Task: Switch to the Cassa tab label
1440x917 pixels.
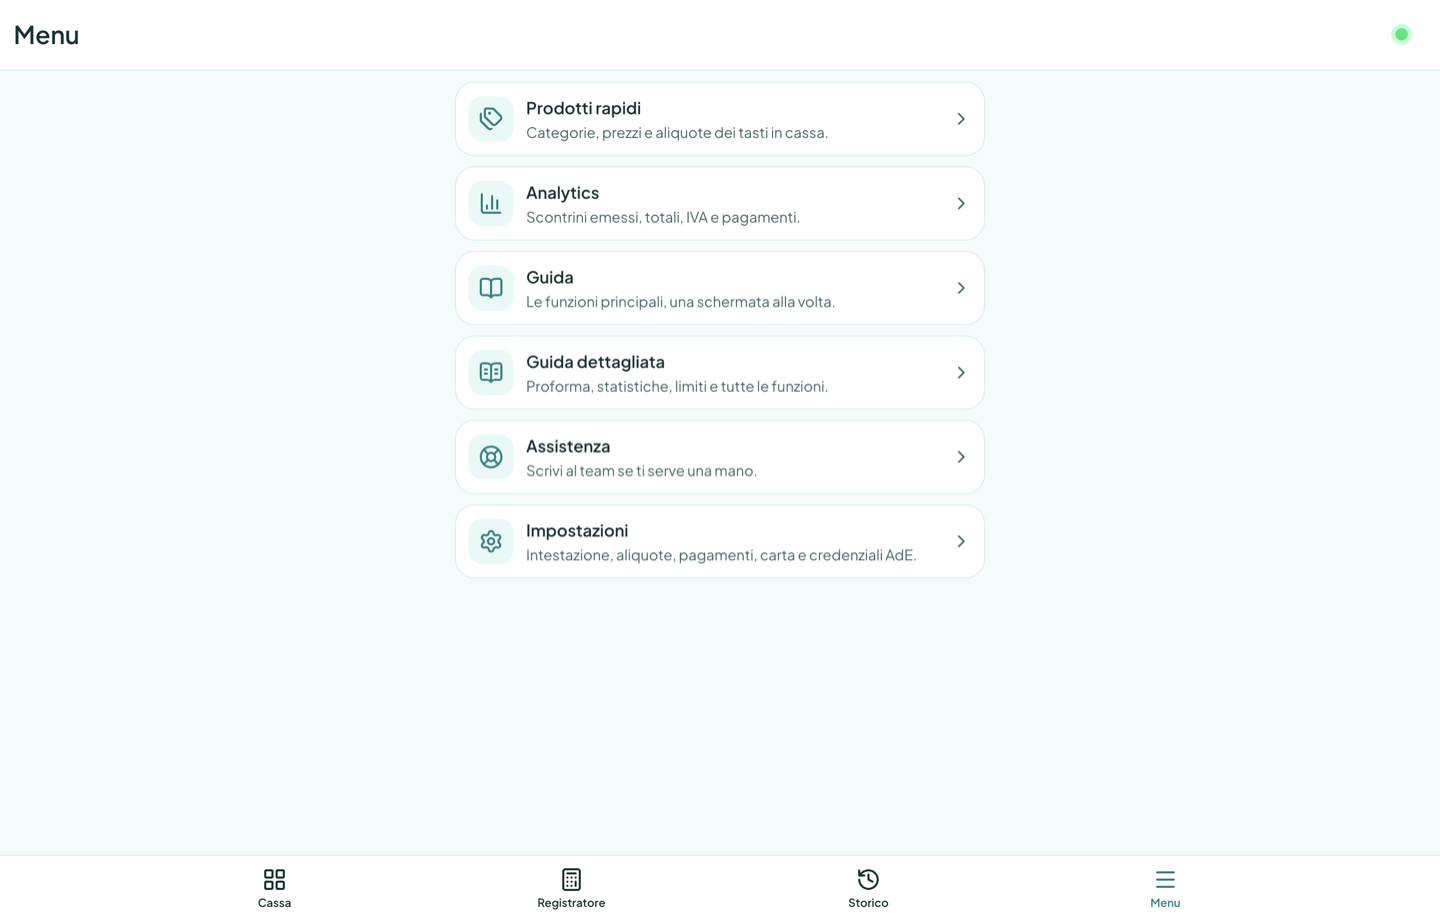Action: pos(274,903)
